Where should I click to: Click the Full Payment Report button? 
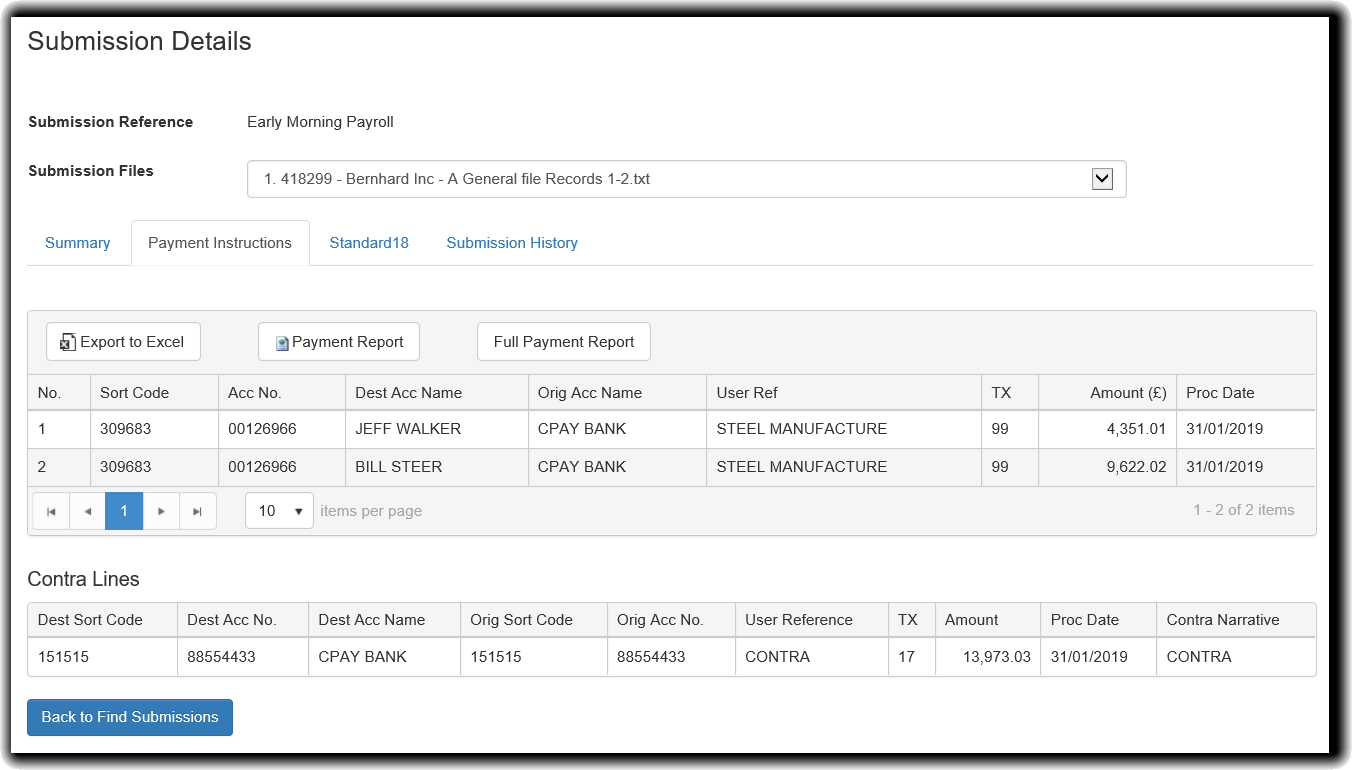[564, 342]
